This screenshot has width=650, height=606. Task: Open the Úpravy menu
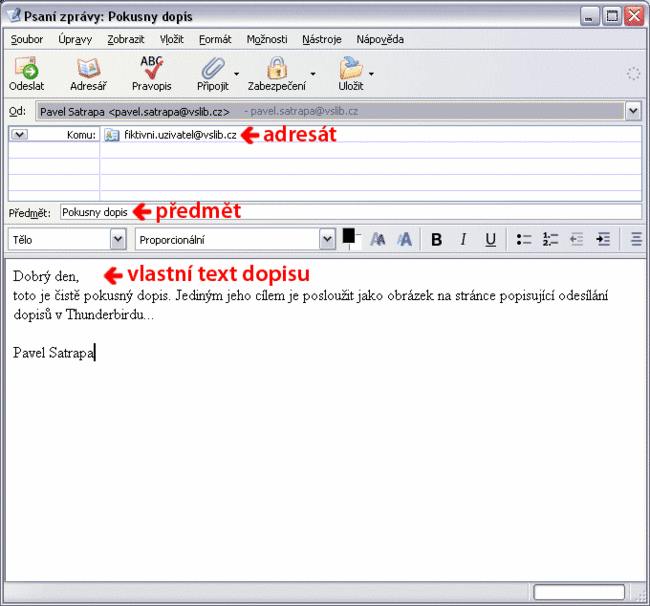click(x=75, y=39)
